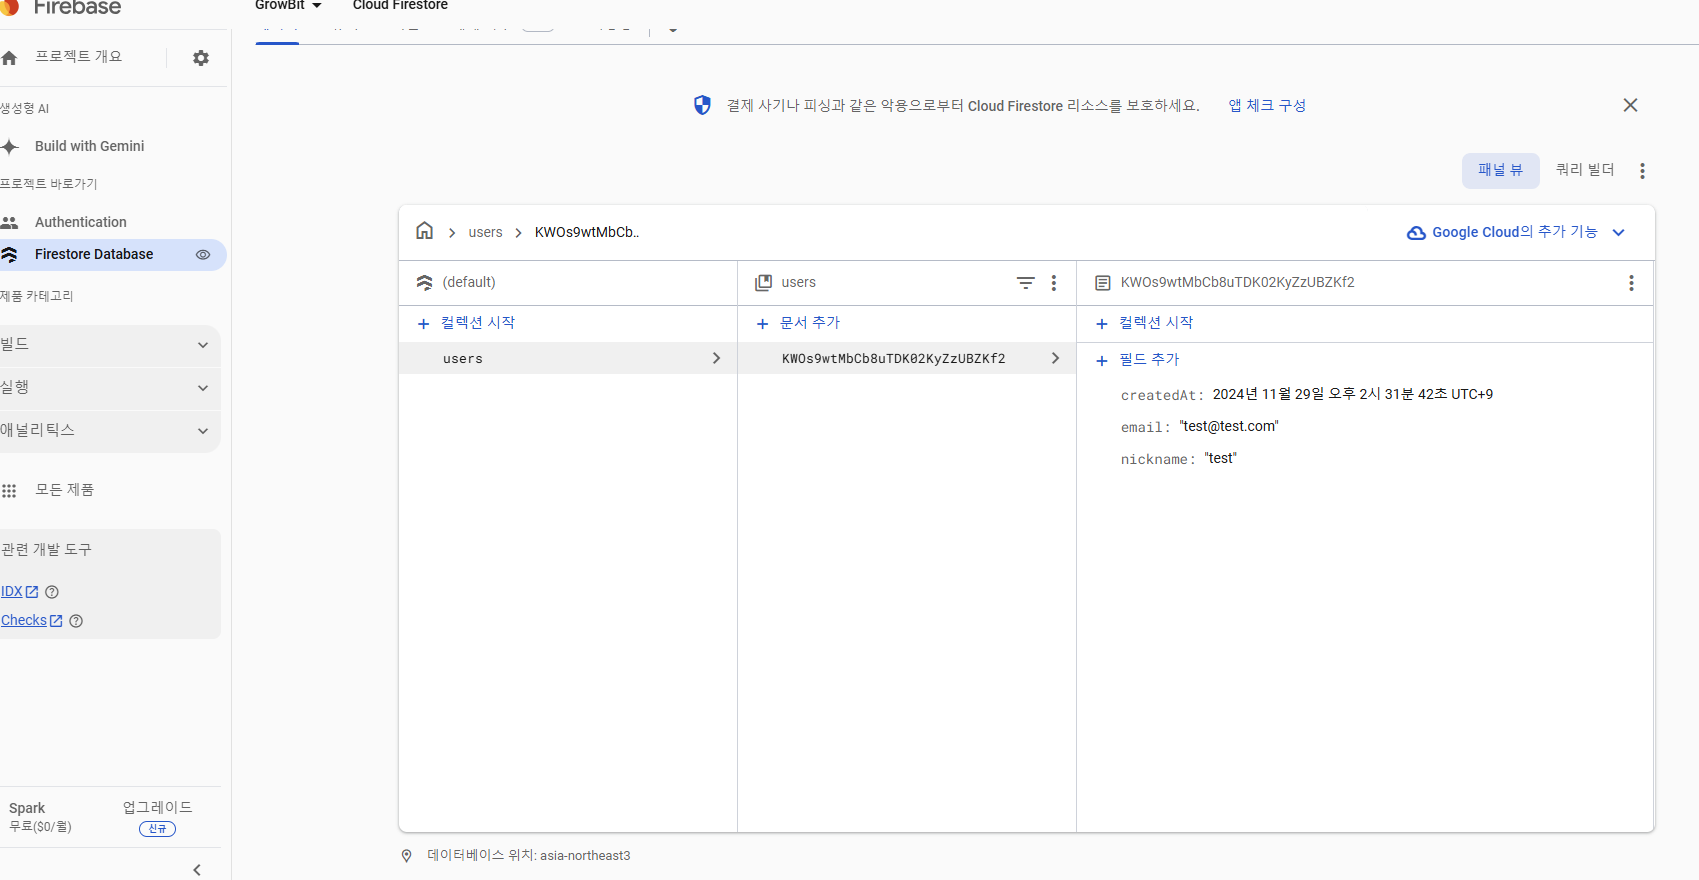Click the shield icon in the banner
Image resolution: width=1699 pixels, height=880 pixels.
point(702,105)
